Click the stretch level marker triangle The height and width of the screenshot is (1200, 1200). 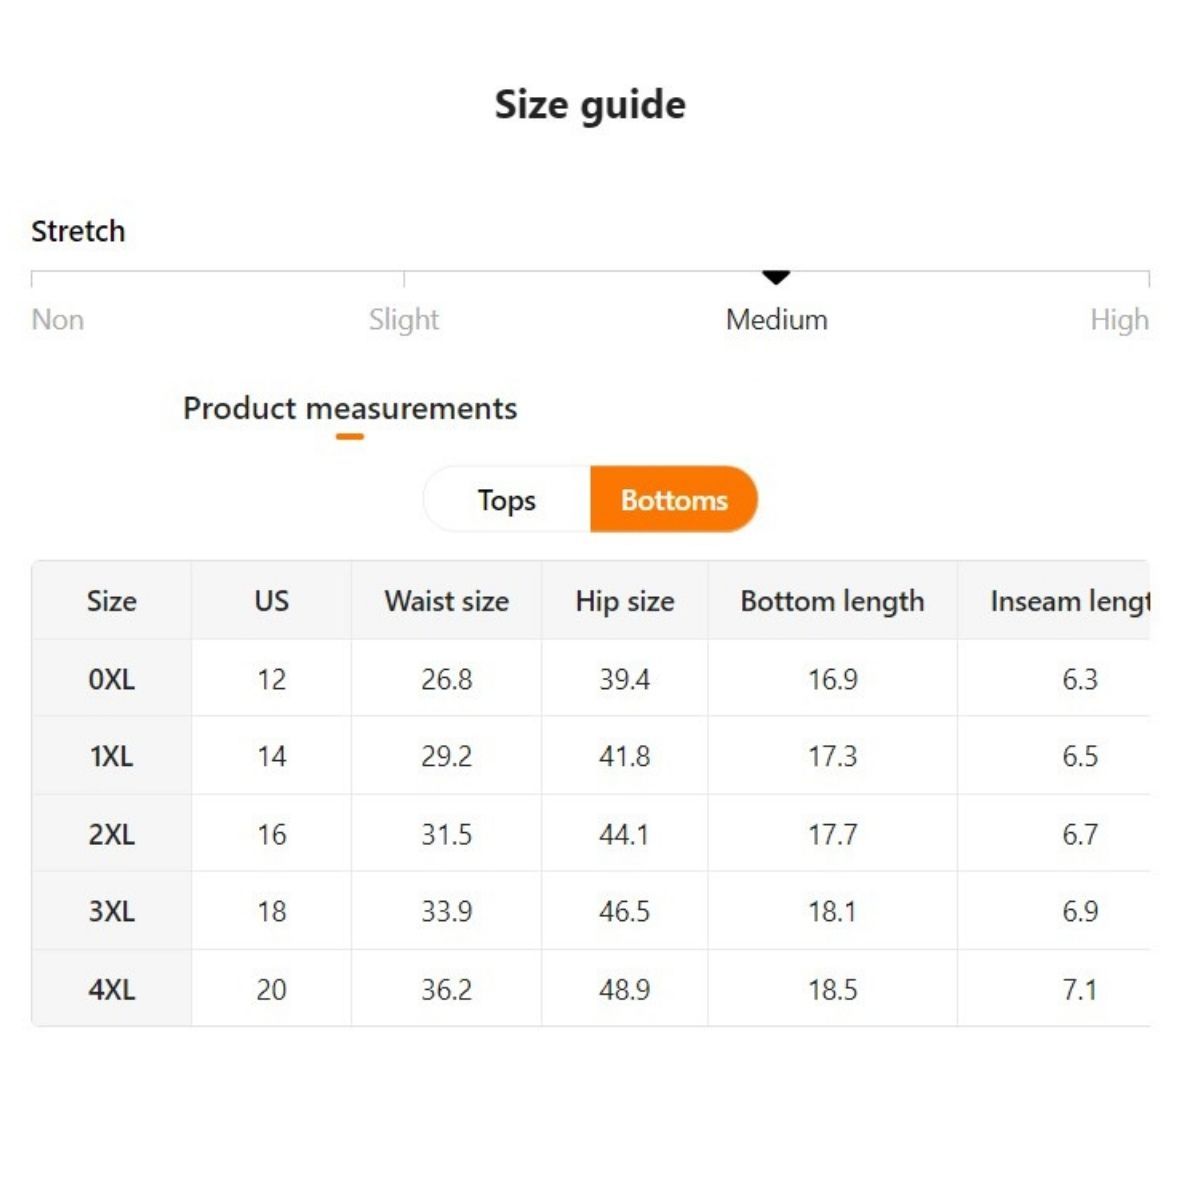[x=776, y=277]
